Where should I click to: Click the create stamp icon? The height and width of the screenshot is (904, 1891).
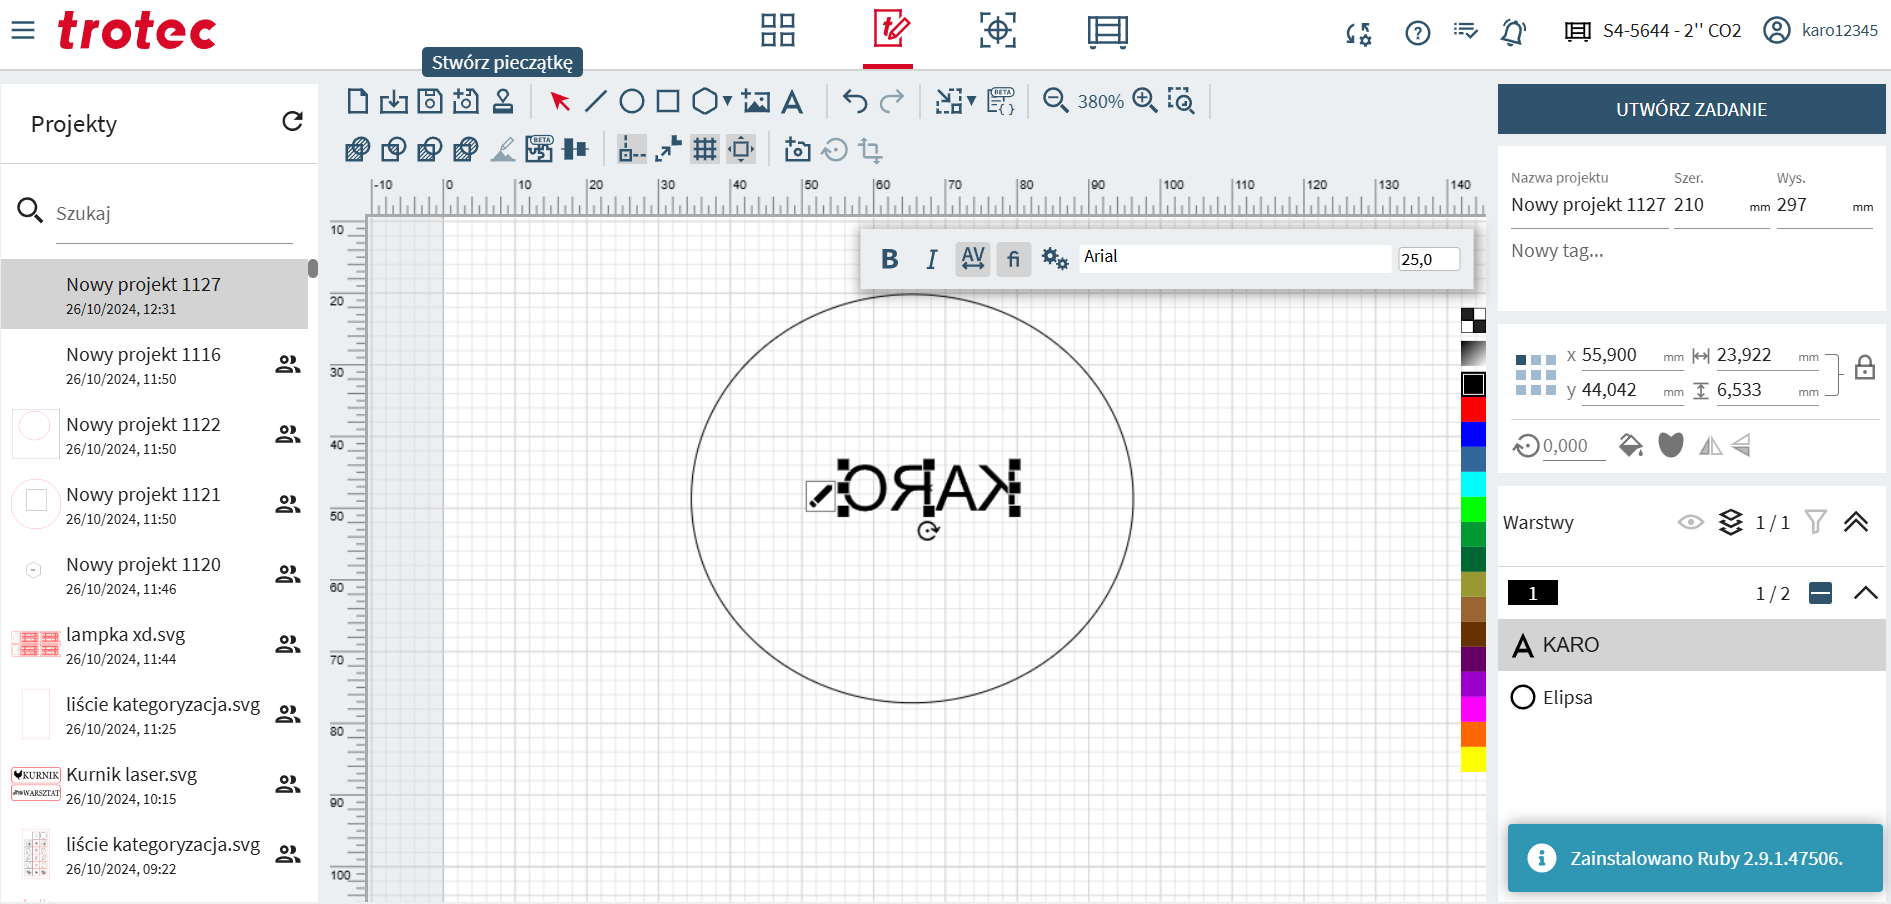coord(503,101)
